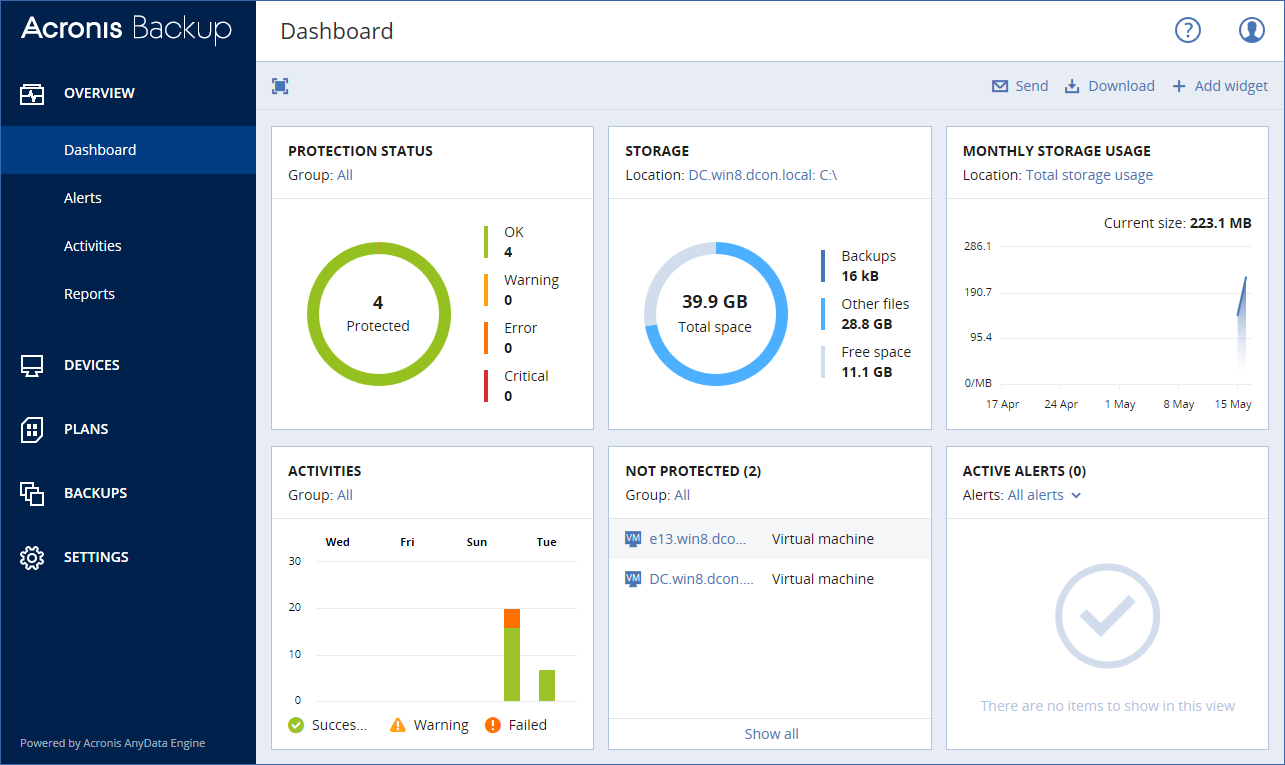Toggle Warning in the Activities legend
1285x765 pixels.
coord(429,724)
